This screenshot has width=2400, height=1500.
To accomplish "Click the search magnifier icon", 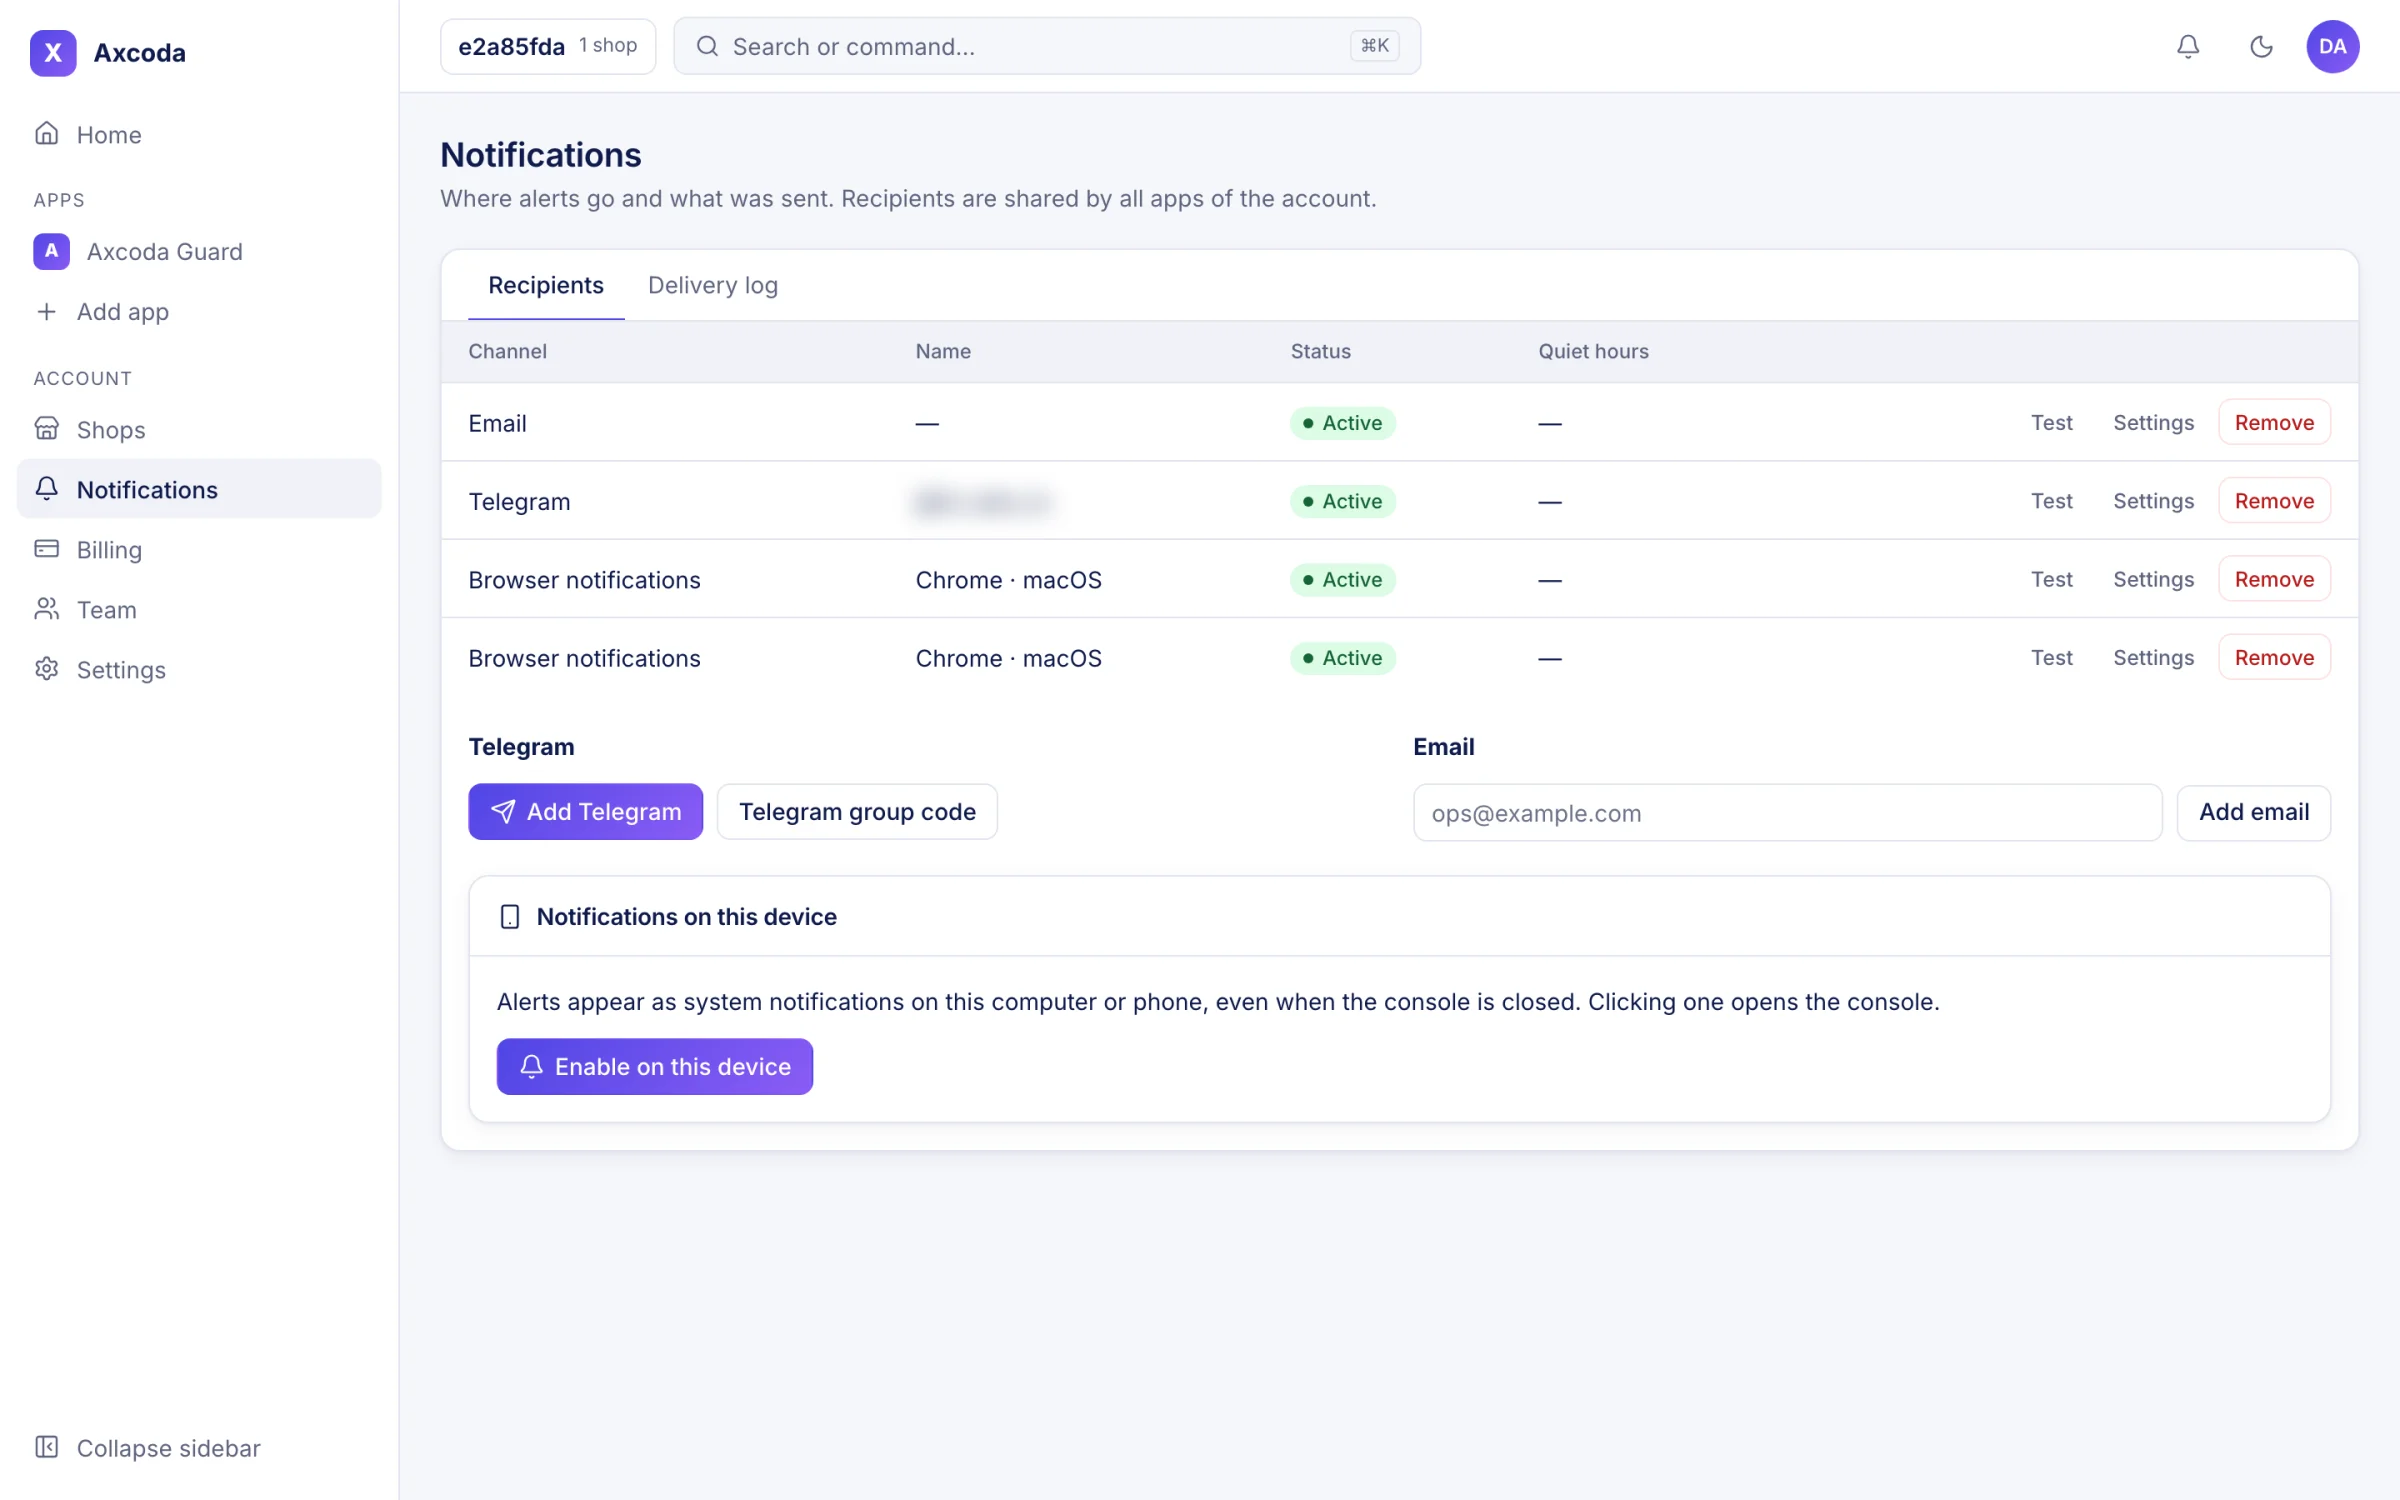I will 707,46.
